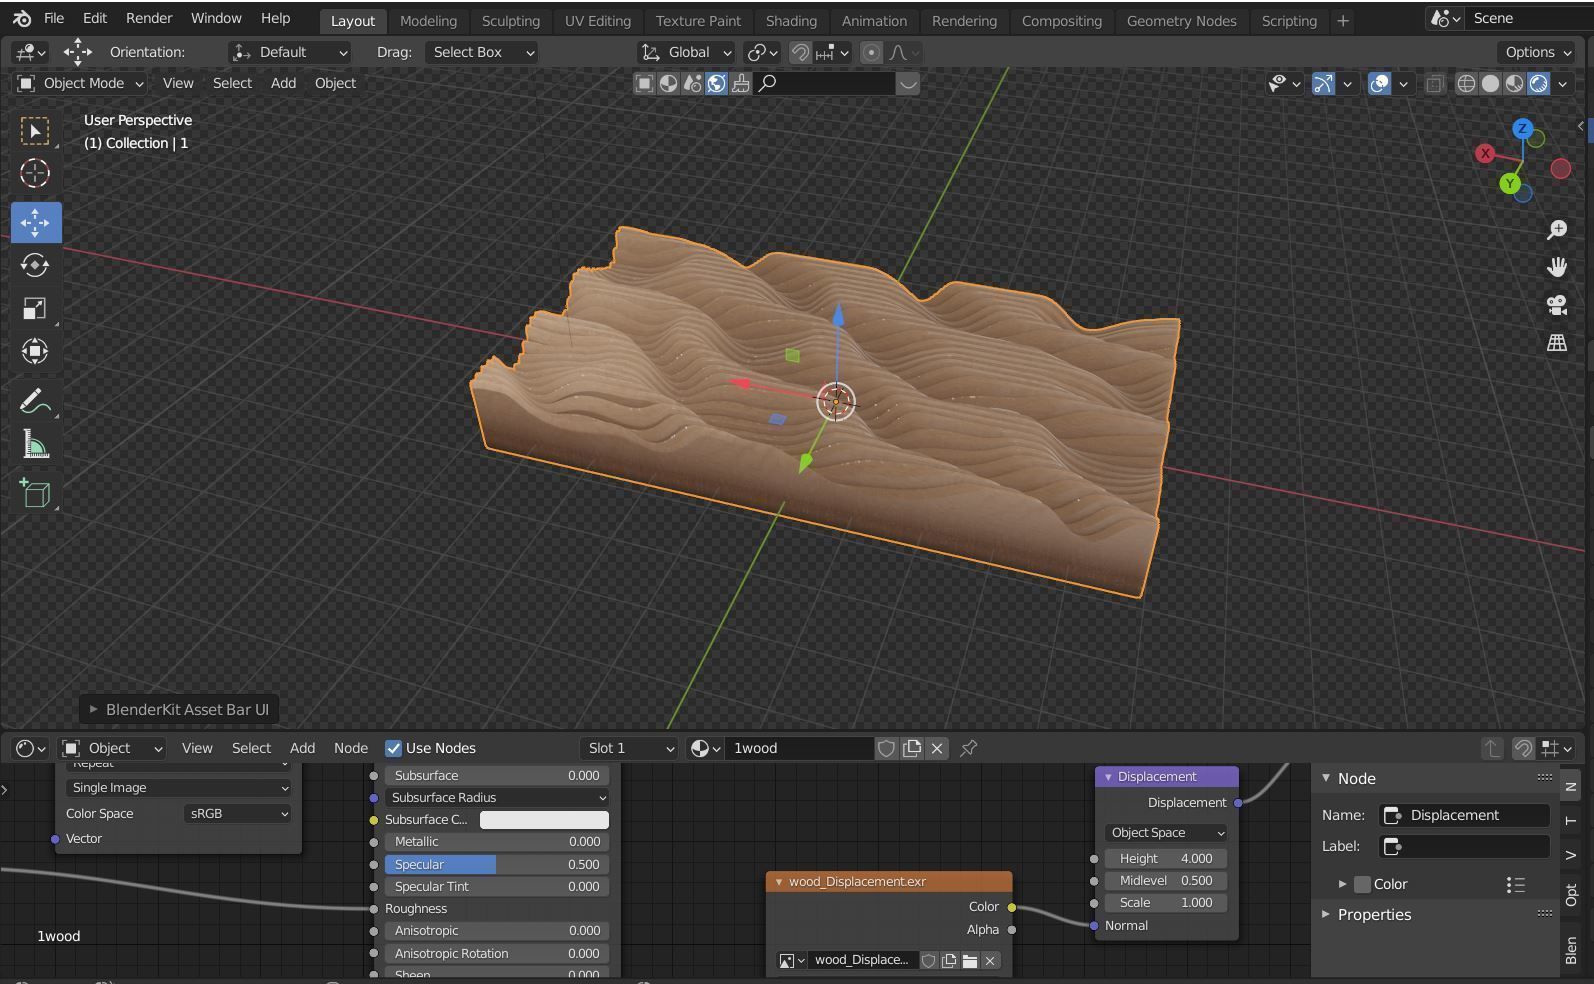Open the Drag Select Box dropdown
This screenshot has height=984, width=1594.
[x=483, y=52]
